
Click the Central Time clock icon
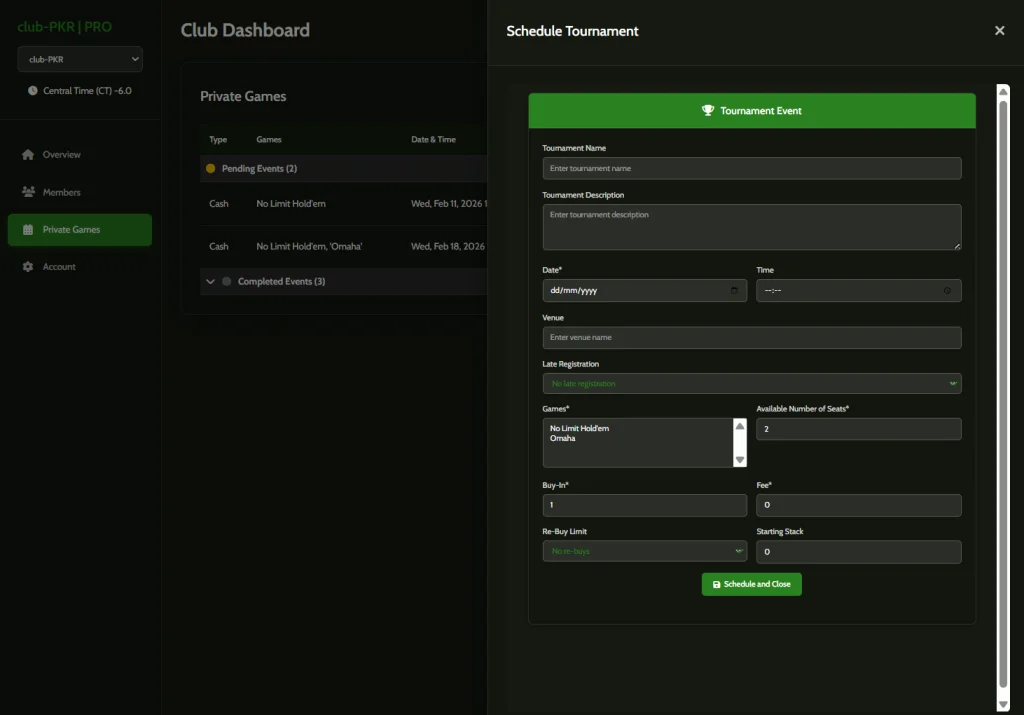click(x=33, y=91)
